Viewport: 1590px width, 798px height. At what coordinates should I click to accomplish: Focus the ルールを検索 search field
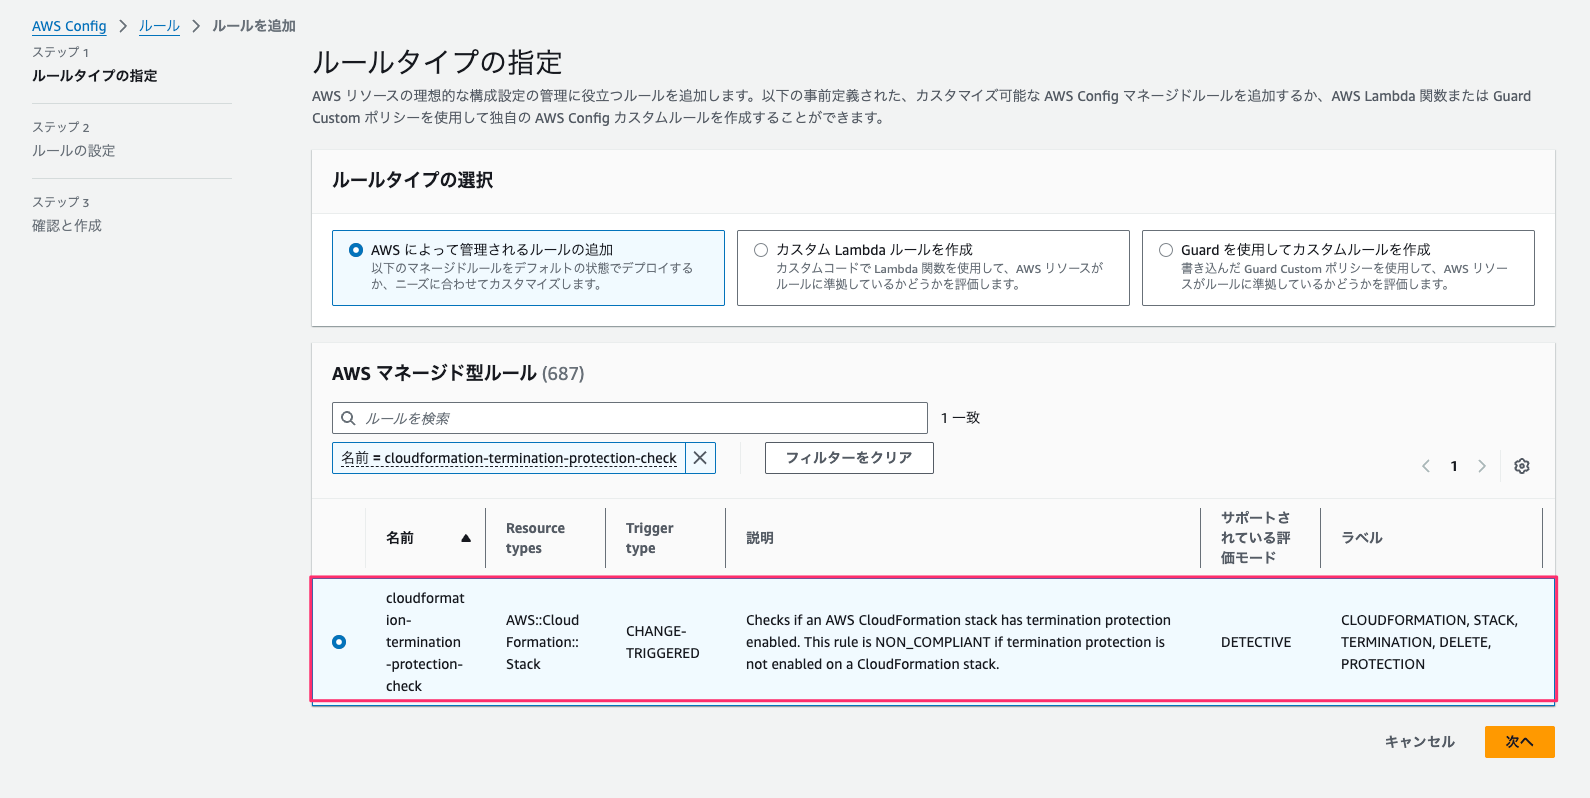click(x=630, y=418)
